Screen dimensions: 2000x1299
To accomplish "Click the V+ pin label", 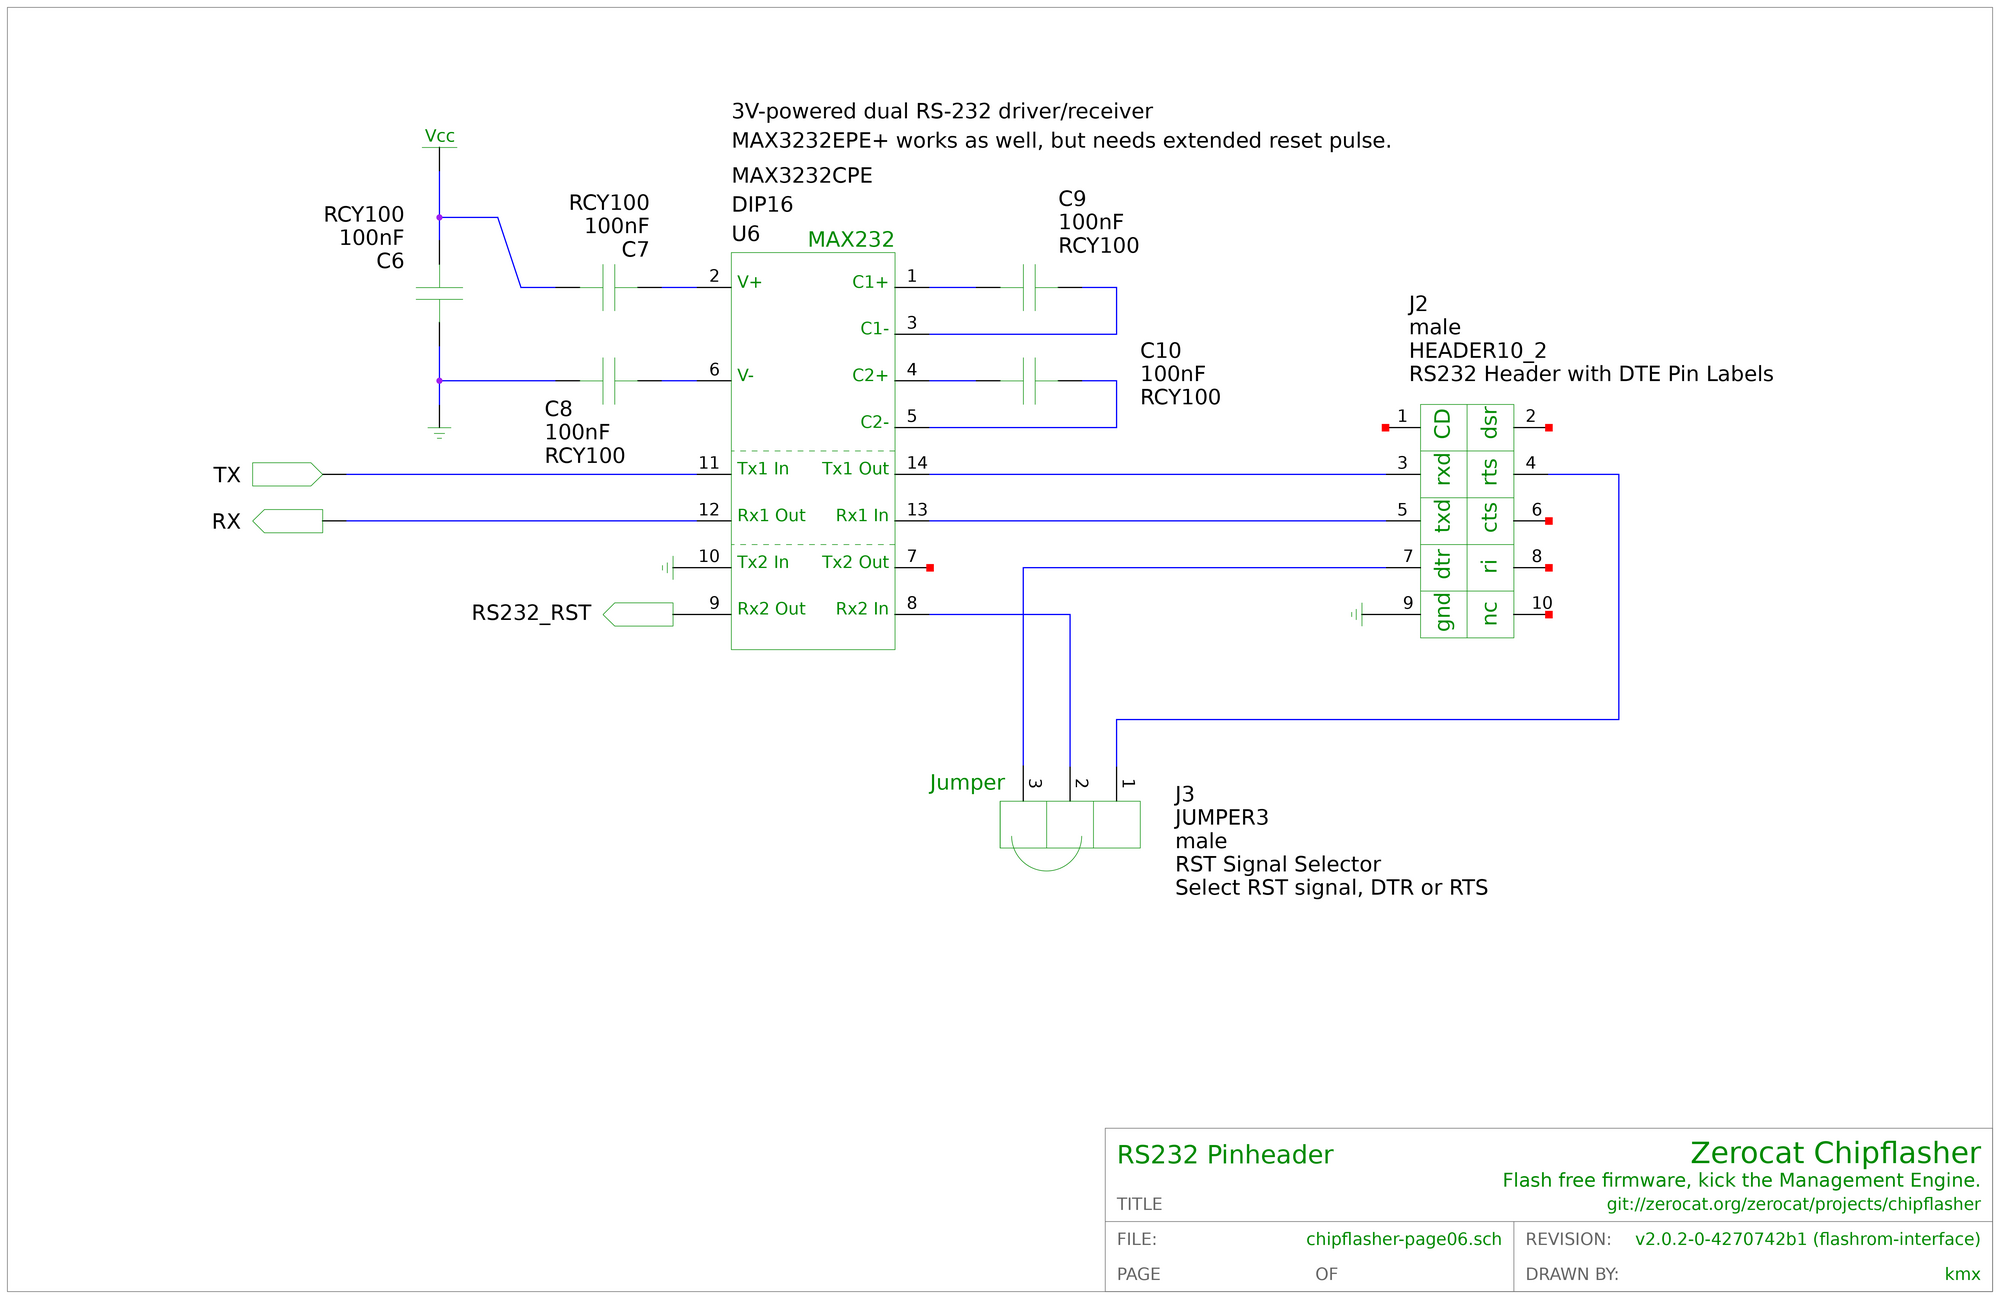I will click(x=750, y=282).
